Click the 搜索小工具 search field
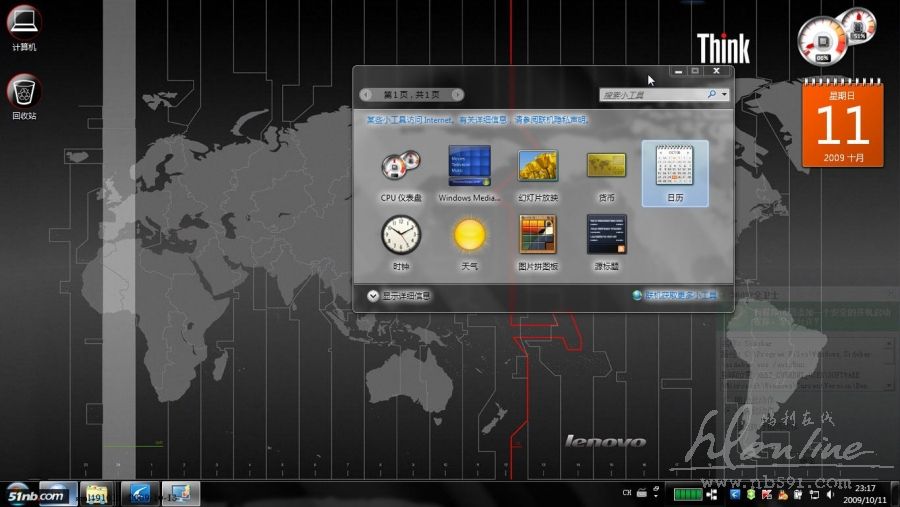This screenshot has width=900, height=507. pyautogui.click(x=652, y=95)
